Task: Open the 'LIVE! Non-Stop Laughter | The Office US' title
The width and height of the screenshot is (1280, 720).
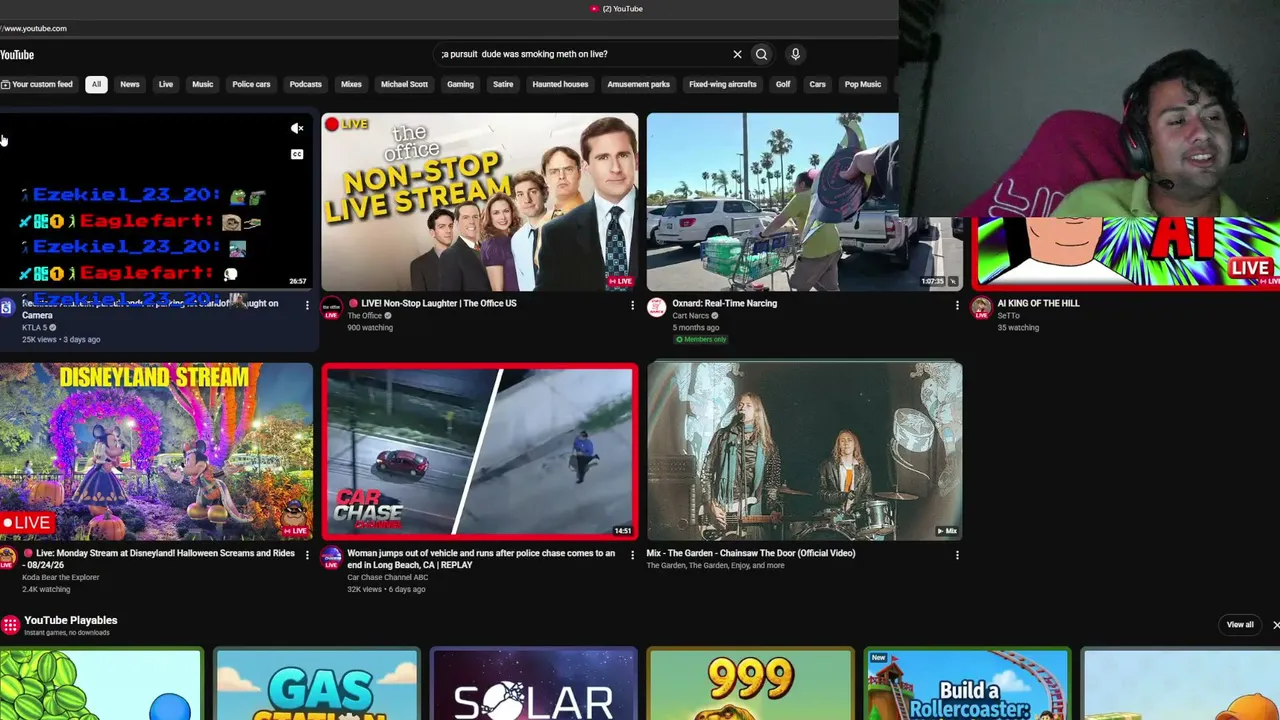Action: click(432, 303)
